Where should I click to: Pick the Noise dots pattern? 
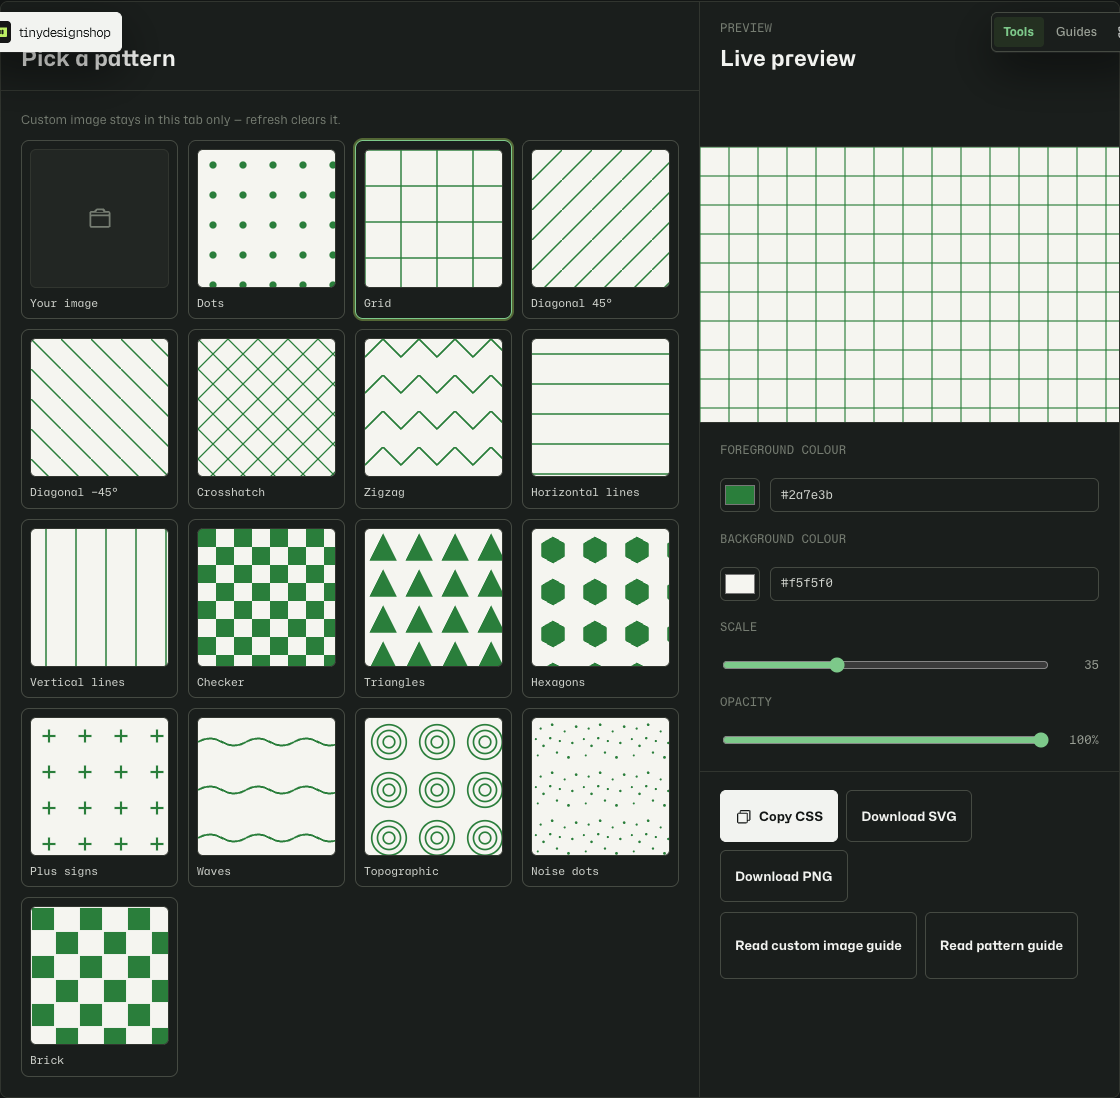(x=600, y=797)
